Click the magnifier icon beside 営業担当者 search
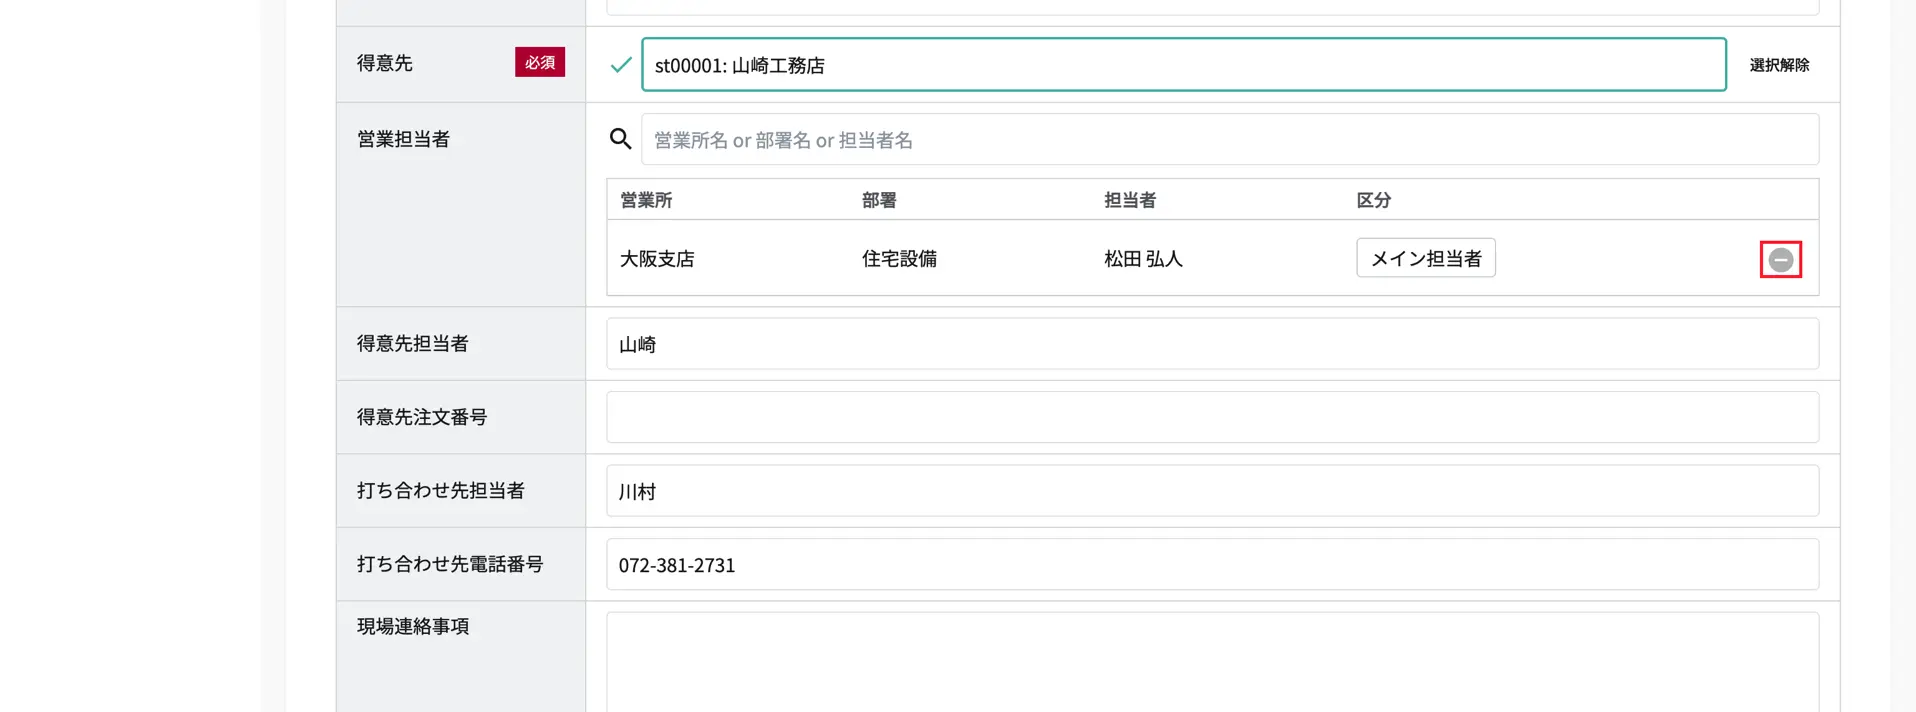 click(x=620, y=139)
